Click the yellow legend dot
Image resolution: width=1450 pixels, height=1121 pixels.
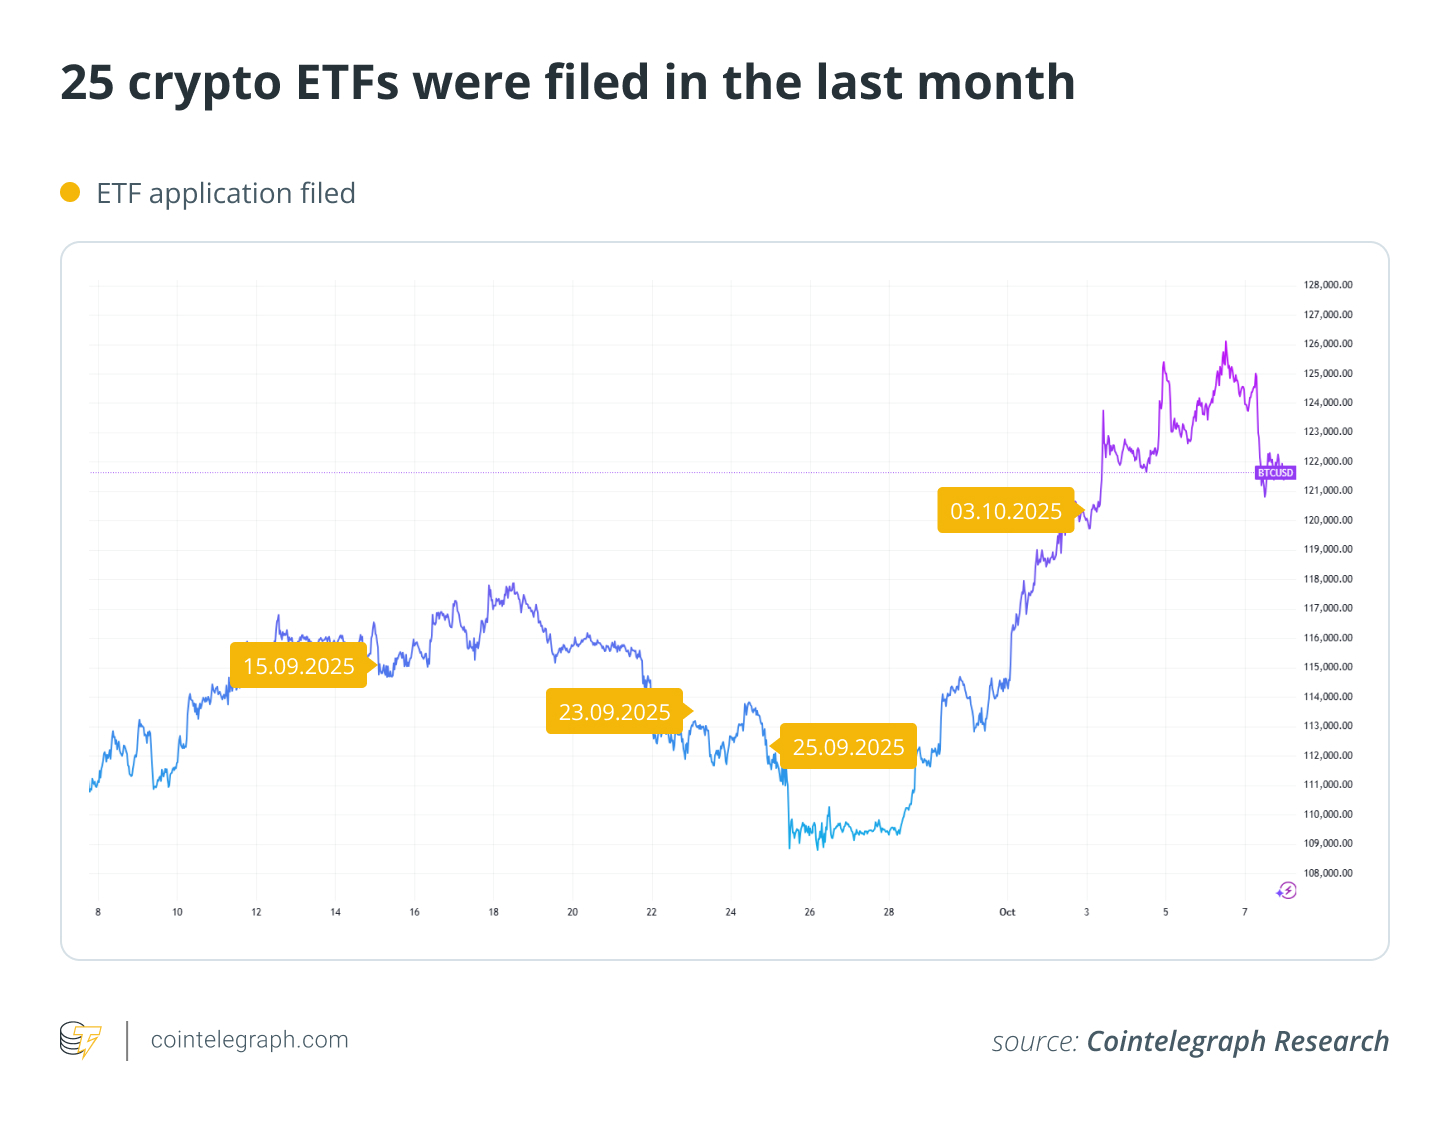point(70,192)
